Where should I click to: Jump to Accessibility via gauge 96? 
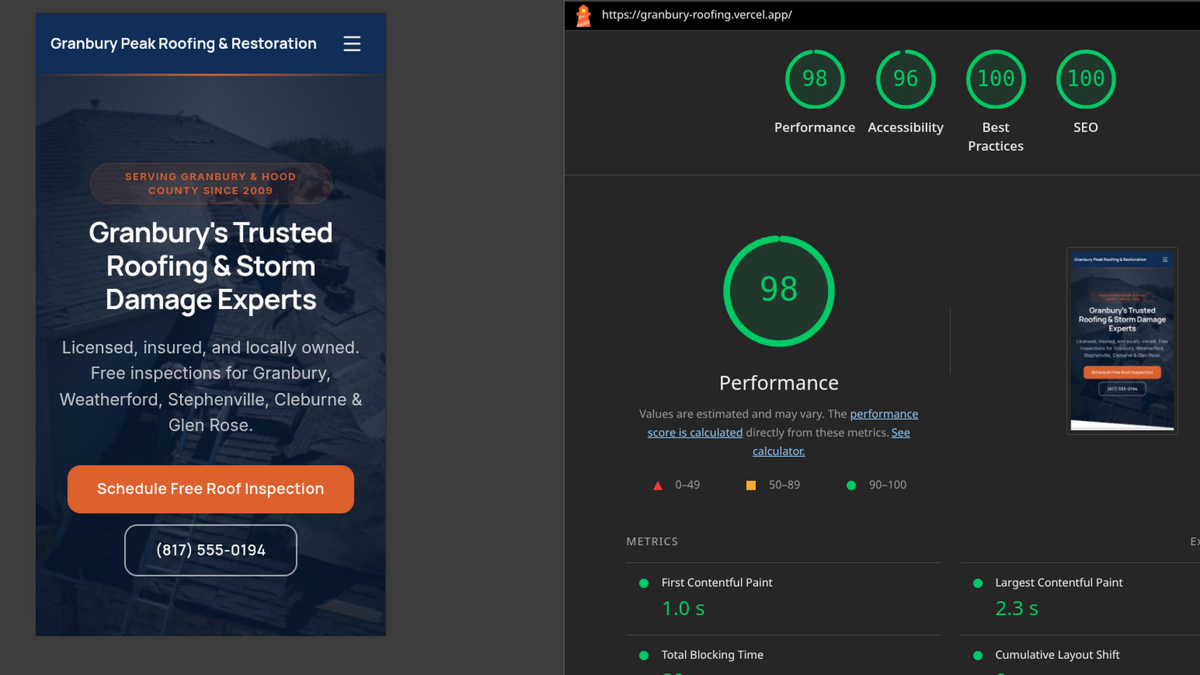(905, 79)
